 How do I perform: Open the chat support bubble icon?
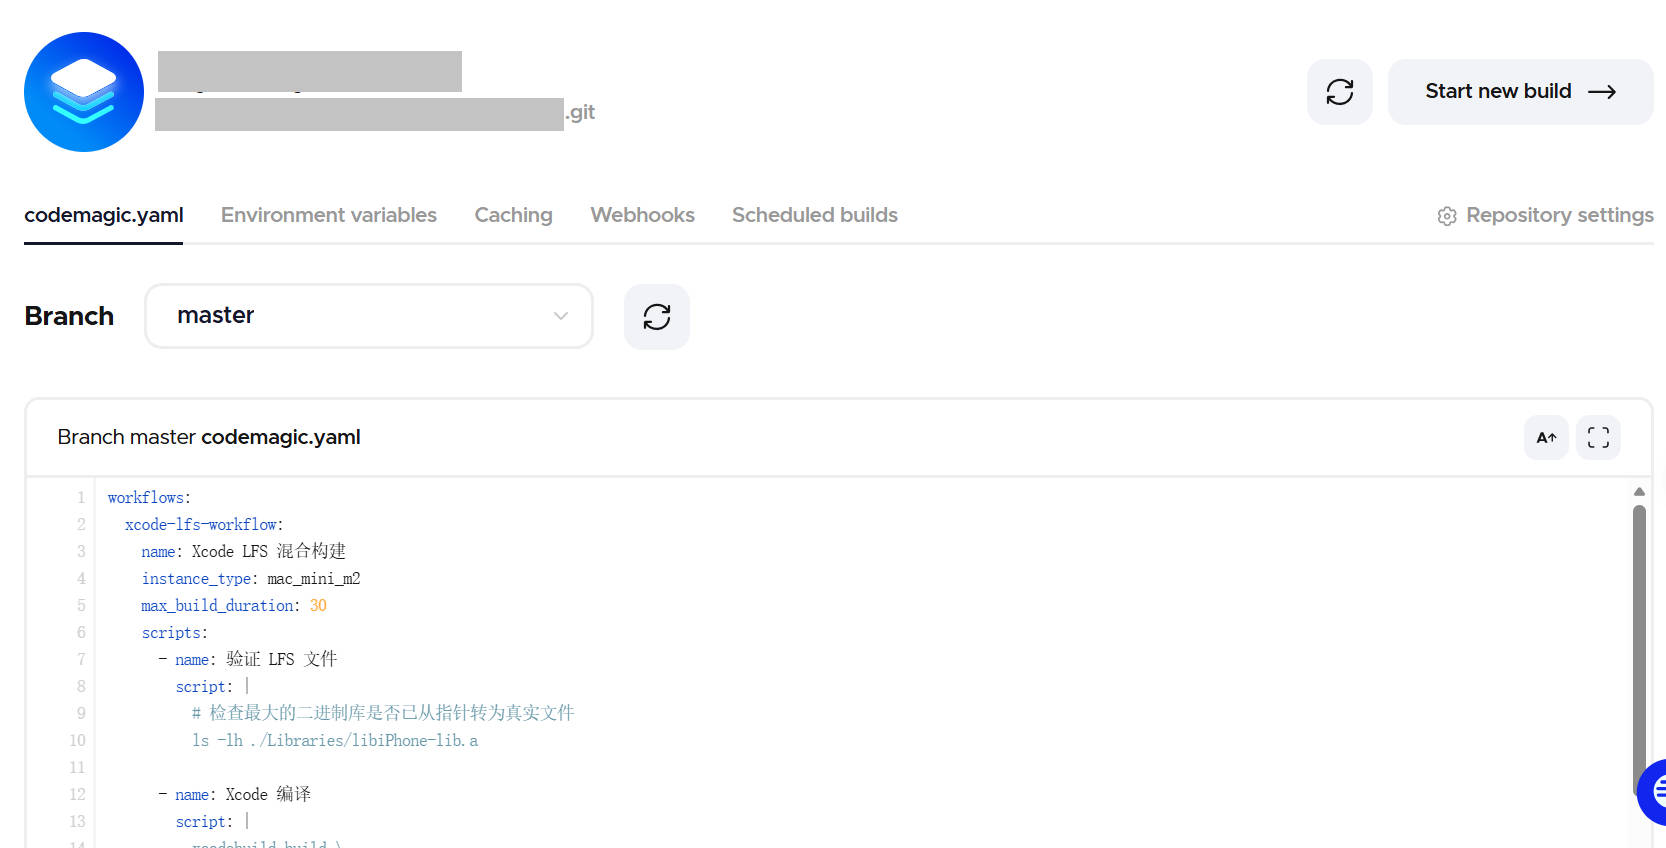(x=1654, y=791)
